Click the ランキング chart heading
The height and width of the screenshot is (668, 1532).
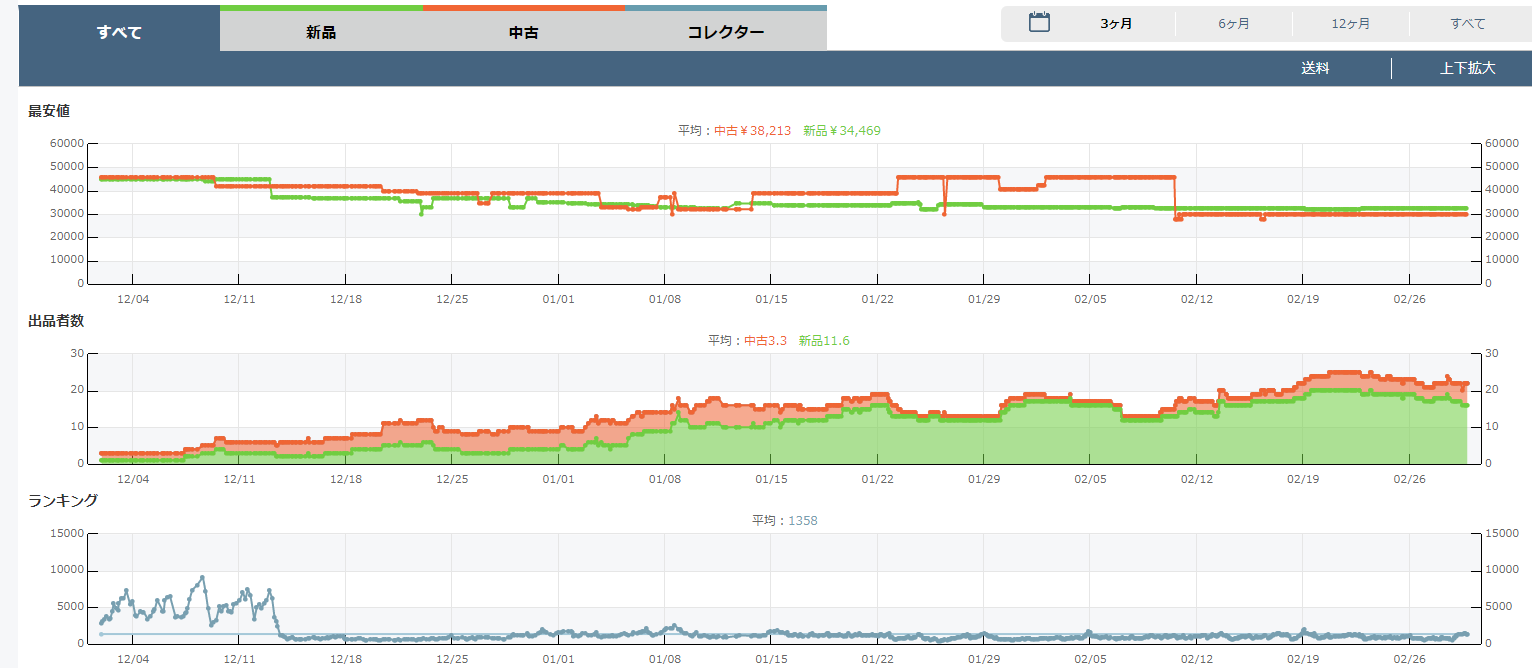pyautogui.click(x=63, y=501)
